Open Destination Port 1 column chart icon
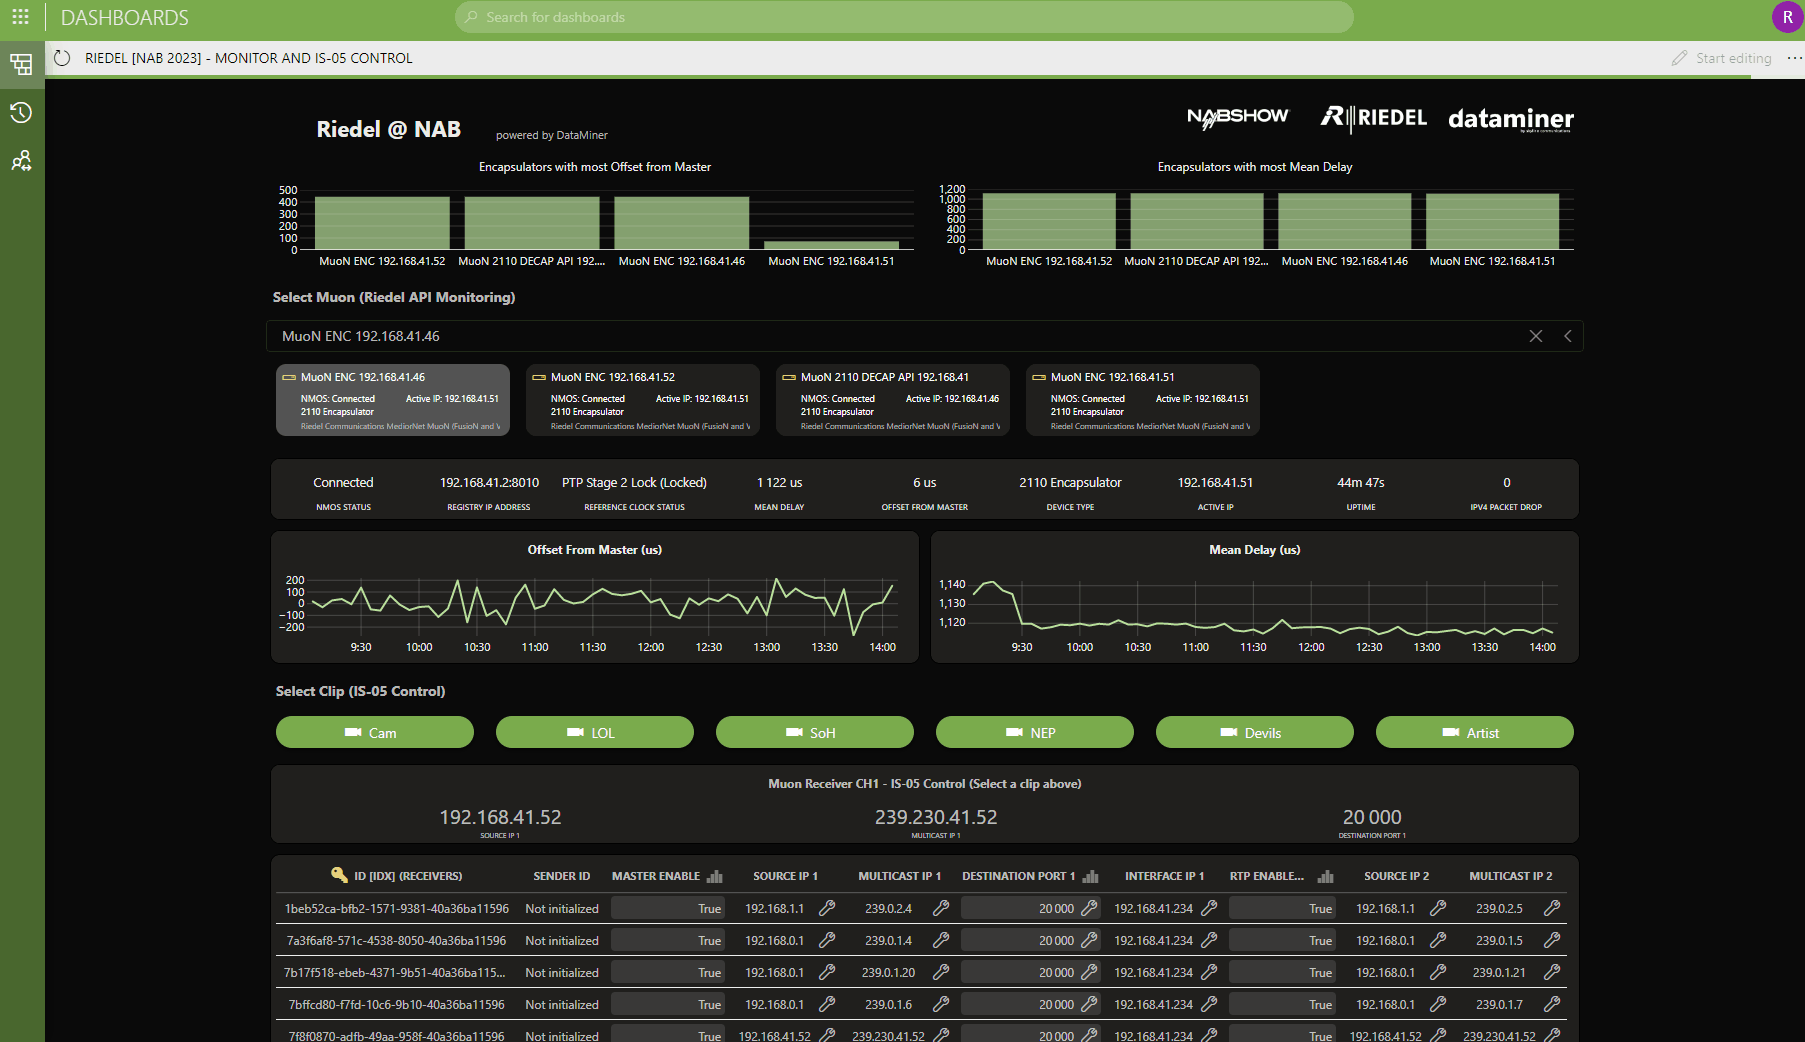Image resolution: width=1805 pixels, height=1042 pixels. pos(1091,876)
